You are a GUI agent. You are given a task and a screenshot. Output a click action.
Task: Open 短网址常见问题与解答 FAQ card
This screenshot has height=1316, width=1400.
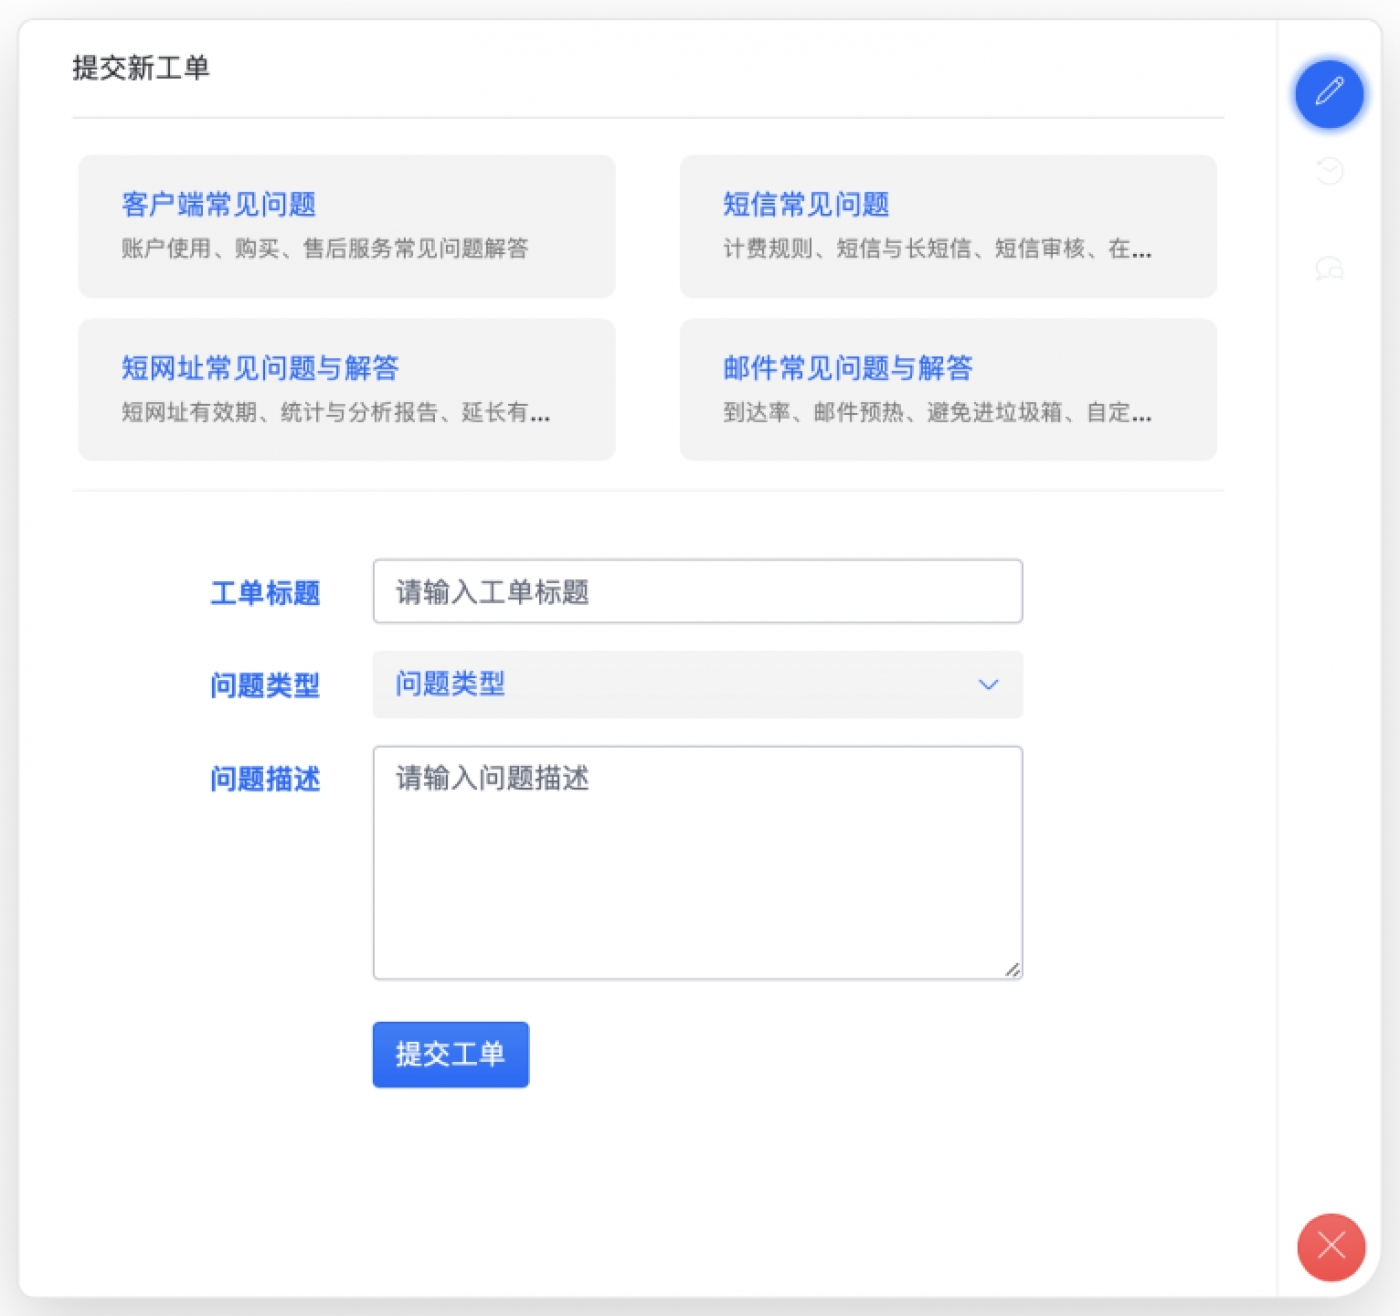click(347, 389)
